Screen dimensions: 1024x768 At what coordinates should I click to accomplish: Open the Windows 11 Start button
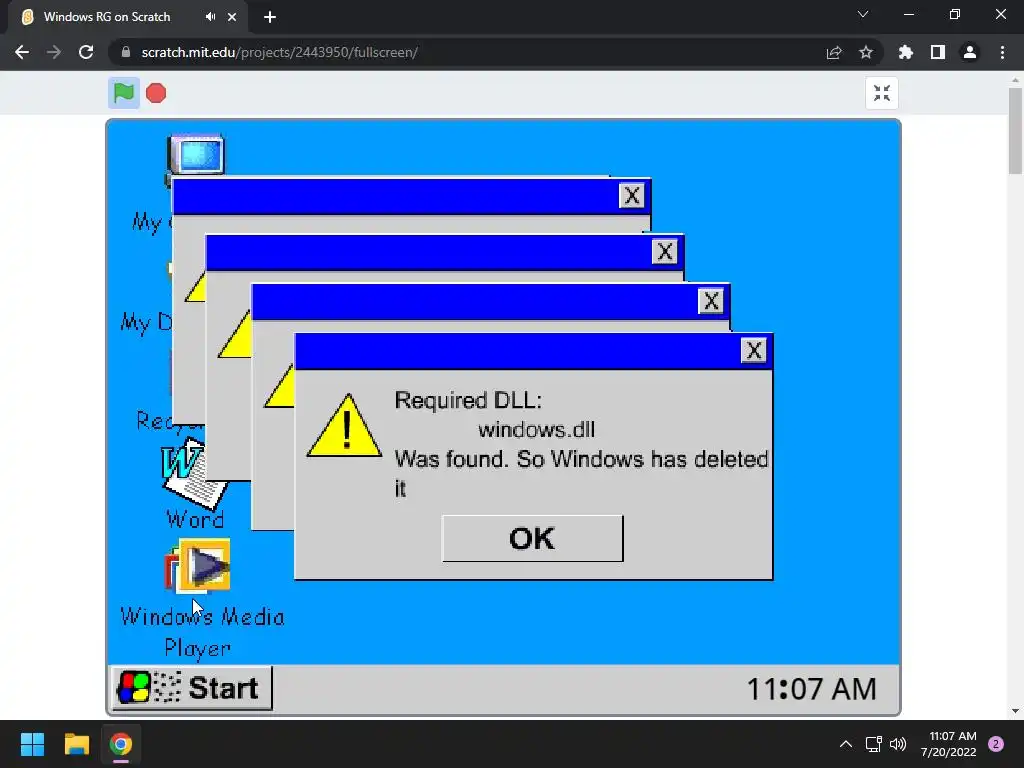[x=32, y=744]
